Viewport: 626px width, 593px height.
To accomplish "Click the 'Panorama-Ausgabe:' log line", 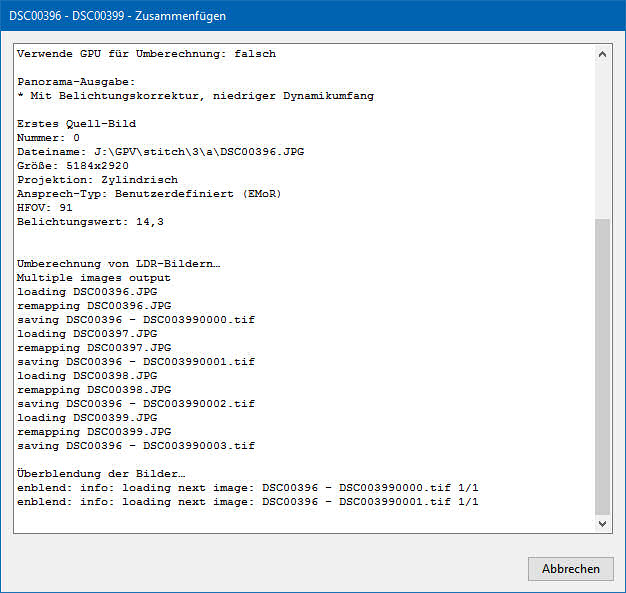I will coord(76,82).
